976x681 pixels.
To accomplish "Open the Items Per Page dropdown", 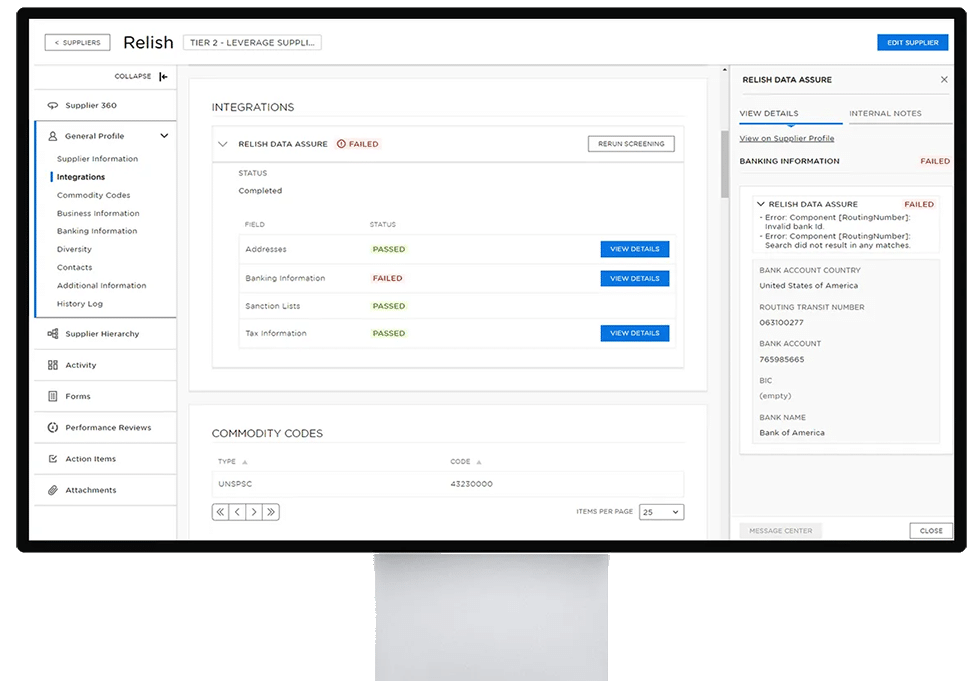I will click(662, 512).
